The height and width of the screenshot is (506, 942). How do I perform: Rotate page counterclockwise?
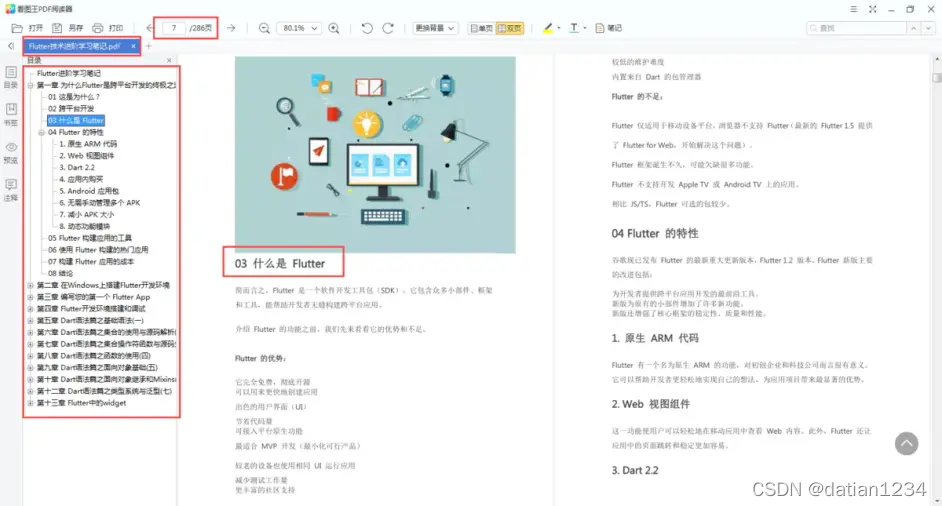(x=366, y=28)
